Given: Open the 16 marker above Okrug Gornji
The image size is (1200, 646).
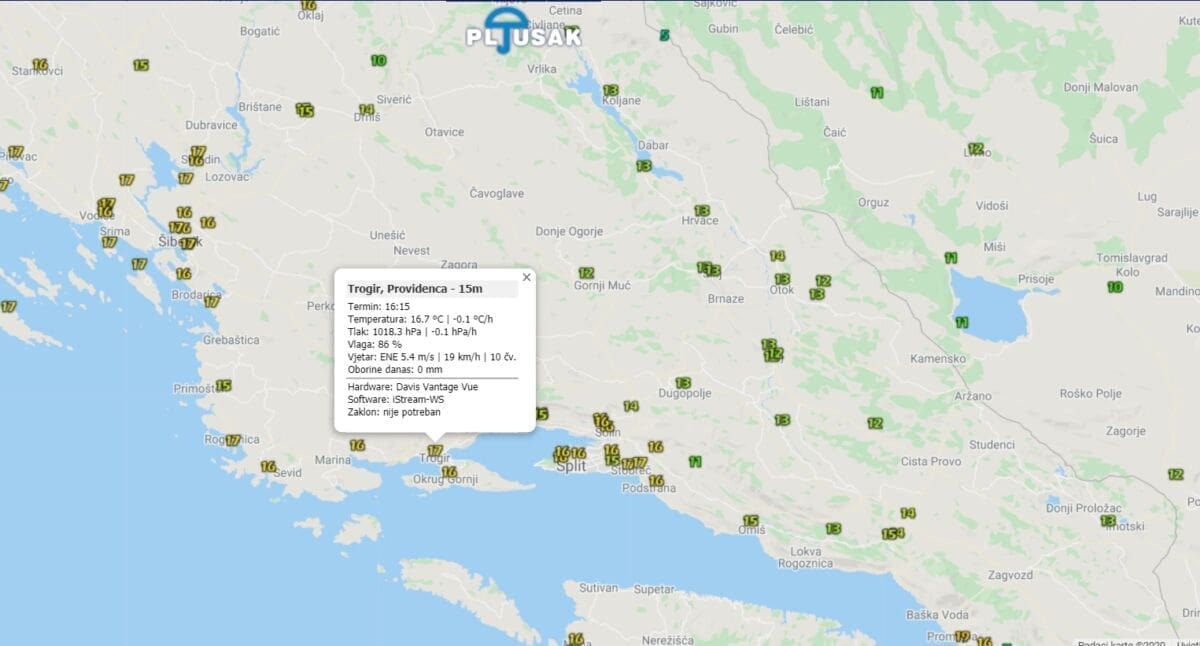Looking at the screenshot, I should point(449,472).
